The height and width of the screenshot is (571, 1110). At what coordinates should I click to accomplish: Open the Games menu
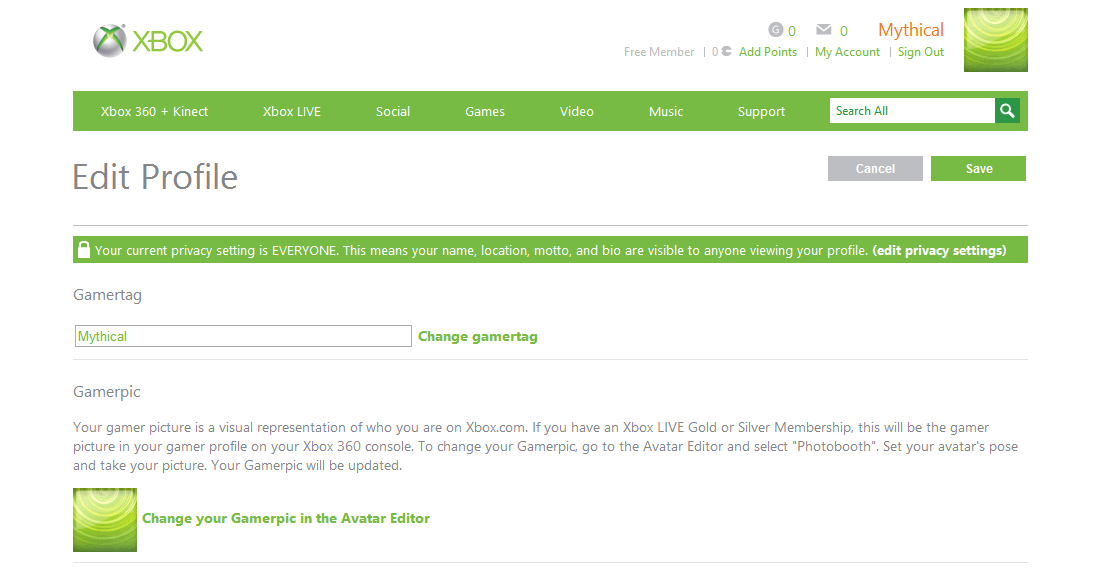tap(485, 111)
